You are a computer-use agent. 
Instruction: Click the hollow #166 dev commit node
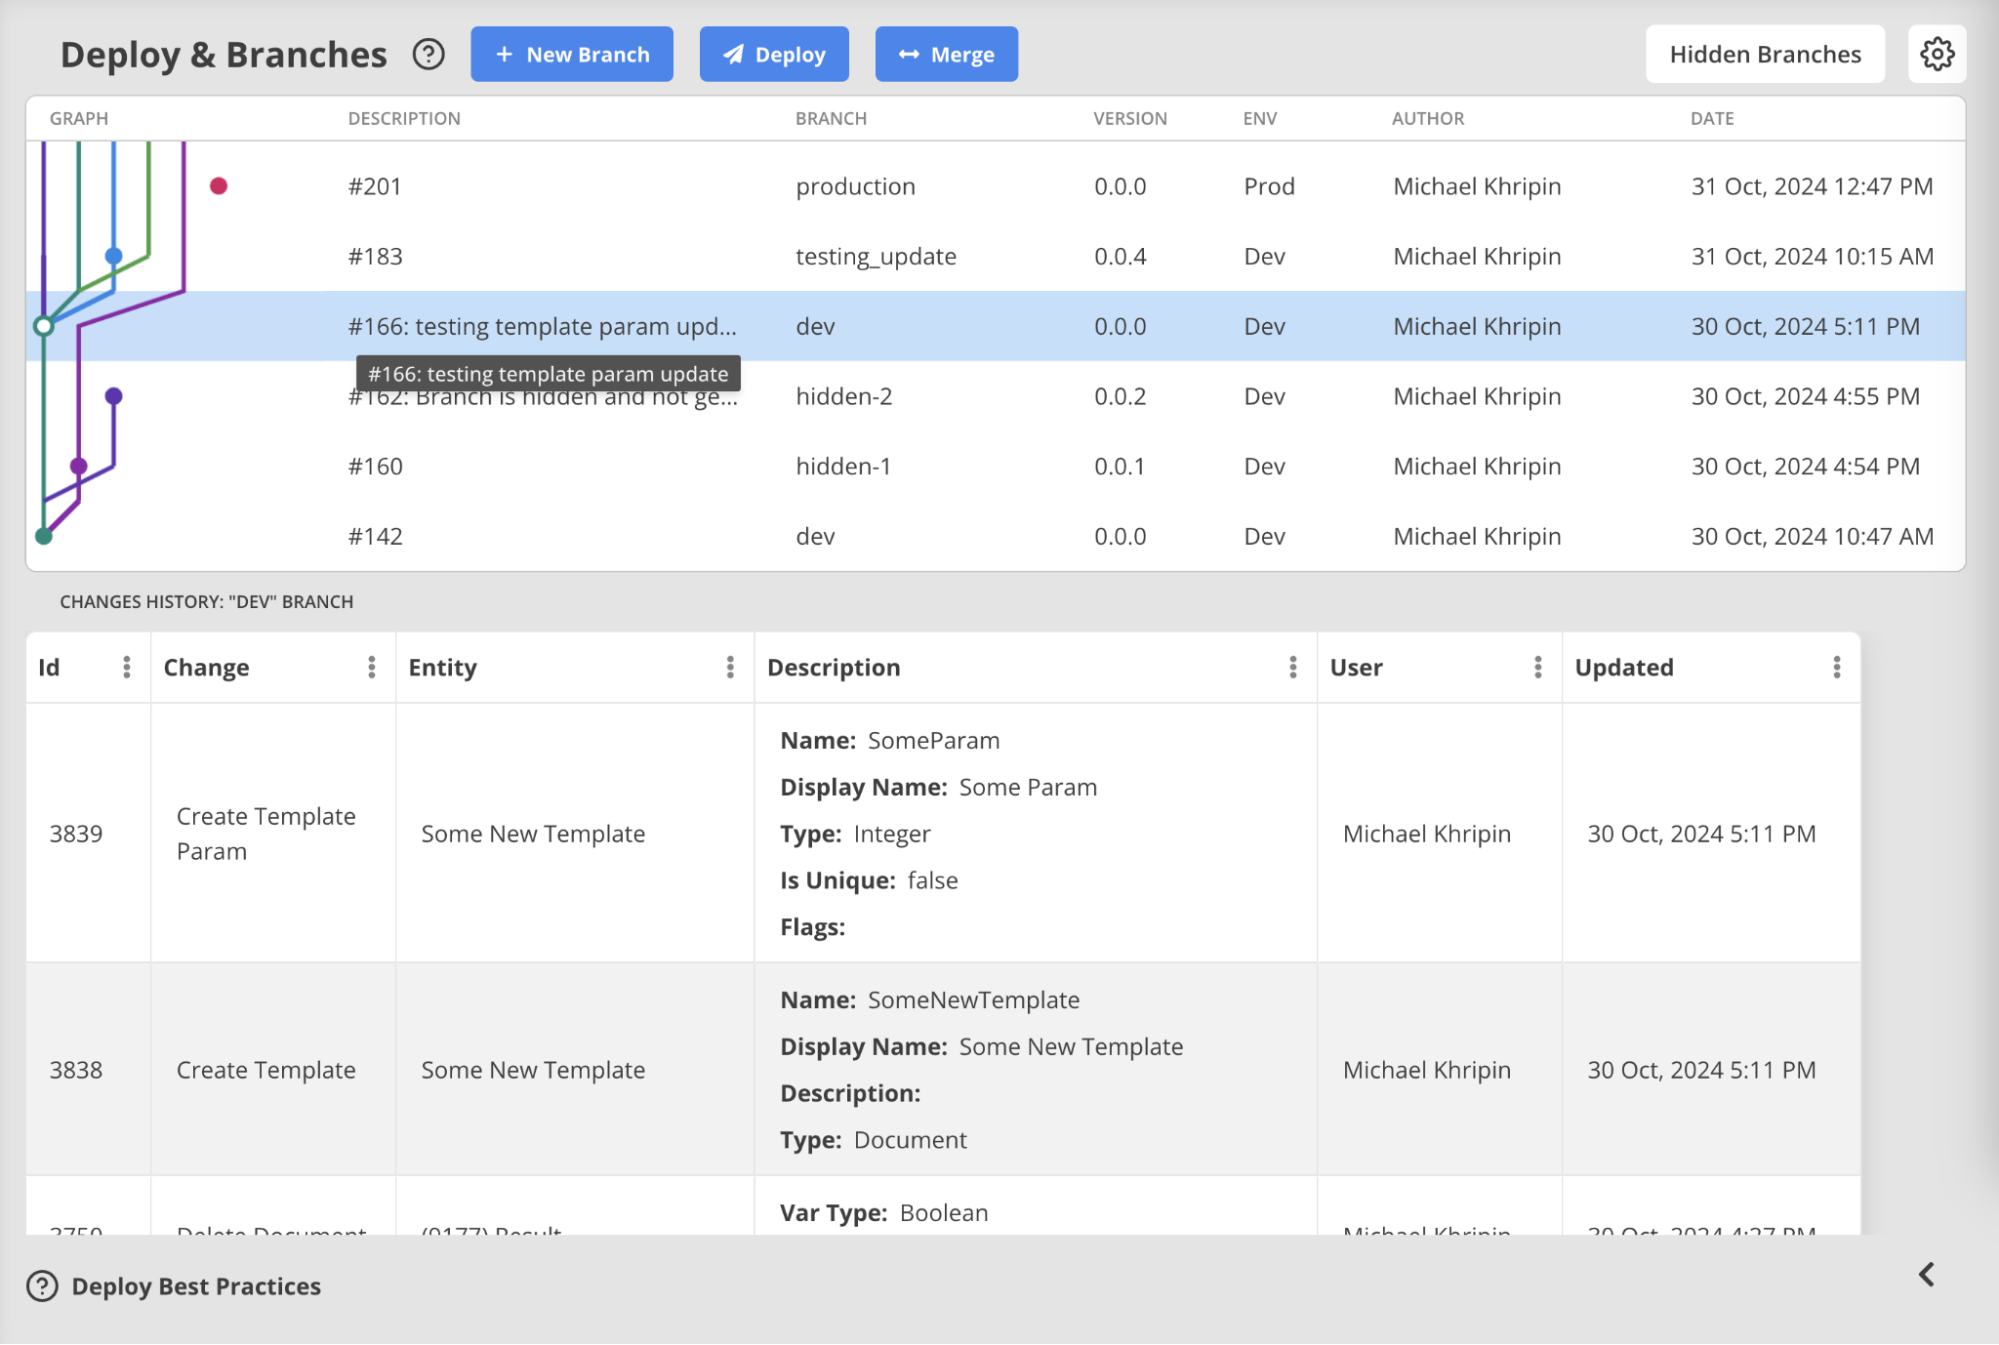point(44,326)
